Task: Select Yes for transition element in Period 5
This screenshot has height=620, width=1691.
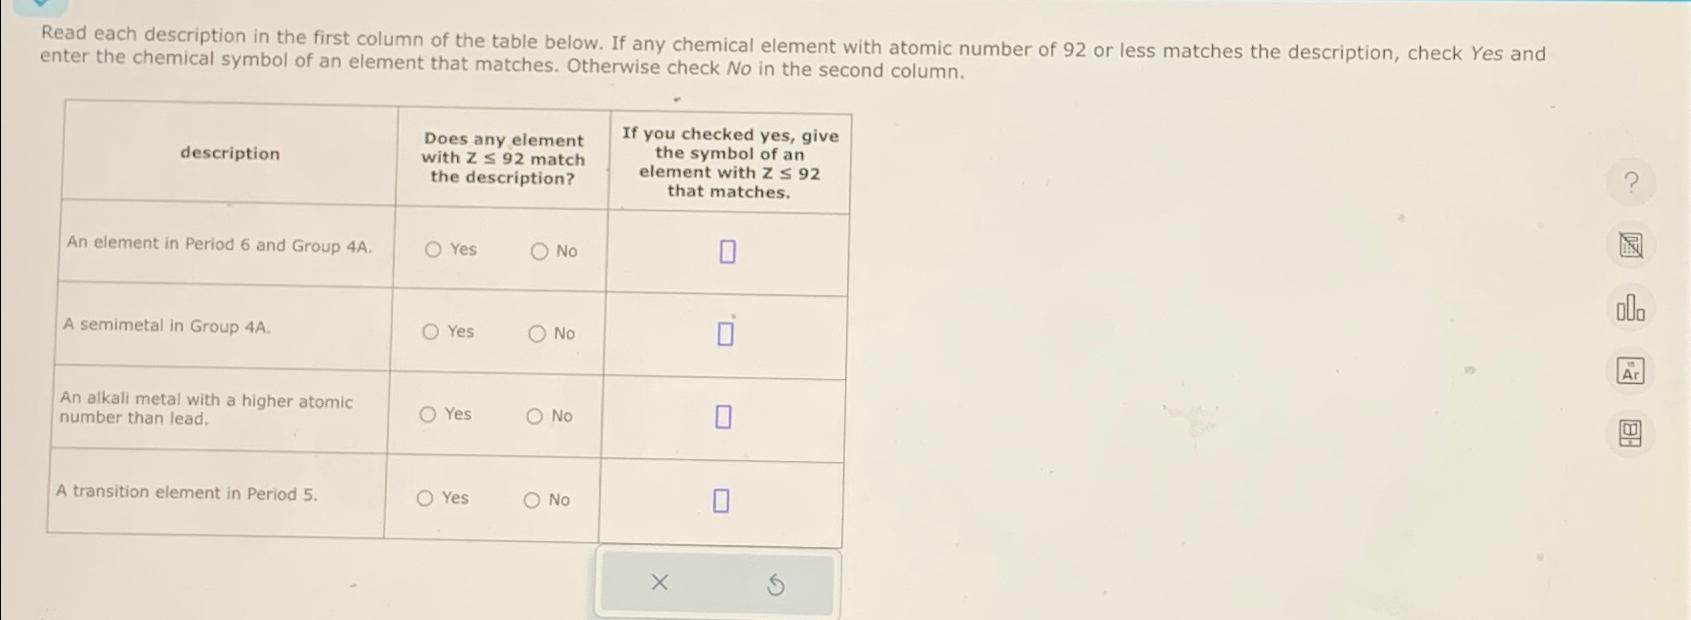Action: (x=426, y=499)
